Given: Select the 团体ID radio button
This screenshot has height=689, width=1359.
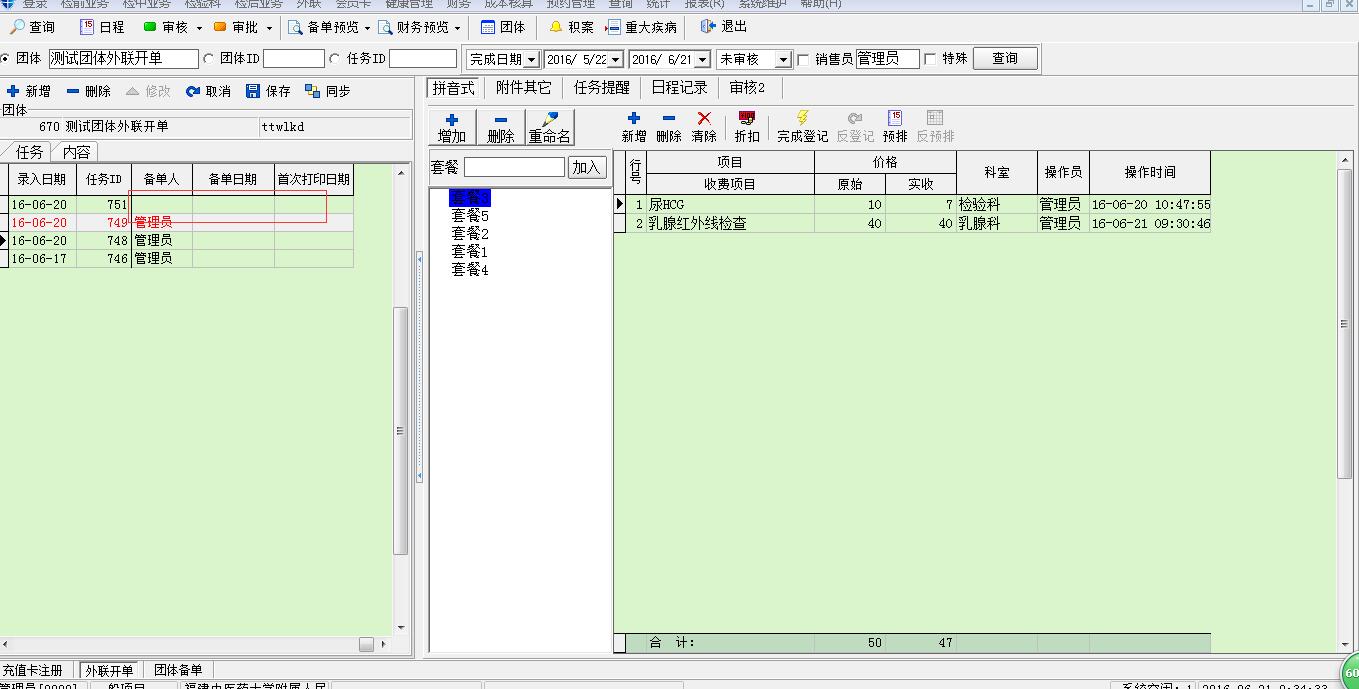Looking at the screenshot, I should point(208,59).
